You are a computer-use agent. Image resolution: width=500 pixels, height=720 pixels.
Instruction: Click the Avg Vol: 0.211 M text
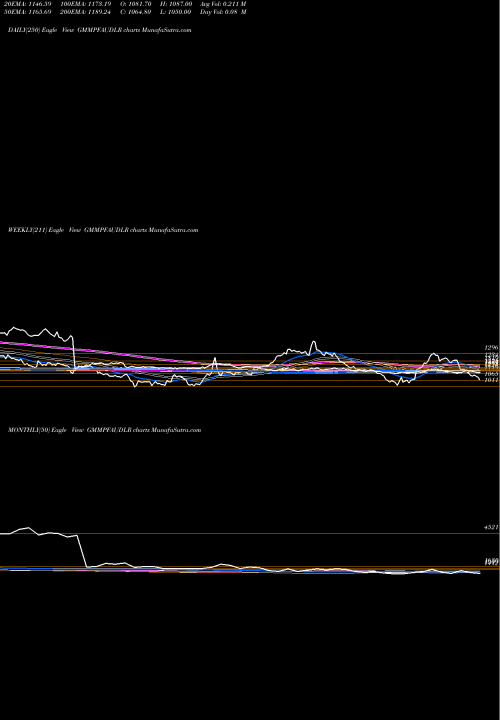223,4
